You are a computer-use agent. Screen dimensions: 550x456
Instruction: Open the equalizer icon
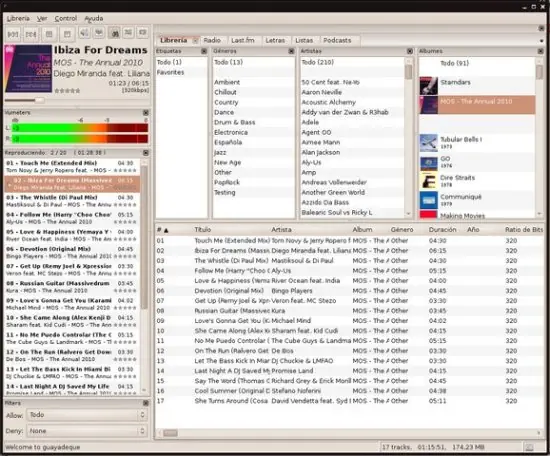[99, 33]
